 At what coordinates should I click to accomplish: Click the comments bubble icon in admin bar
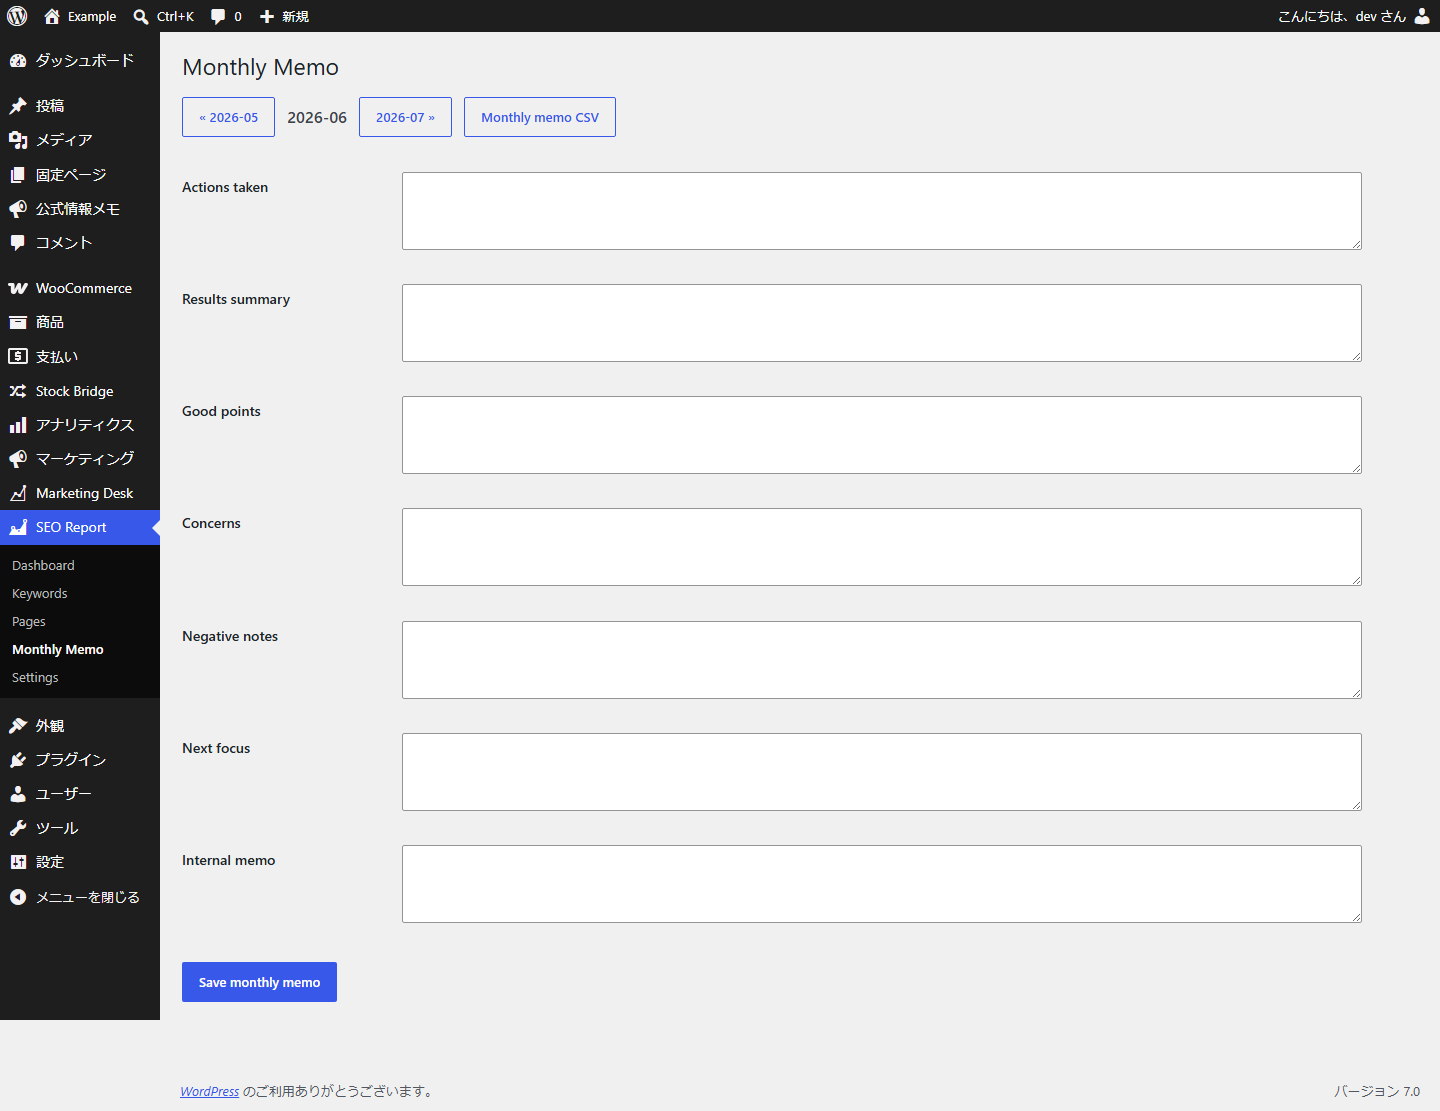click(218, 17)
